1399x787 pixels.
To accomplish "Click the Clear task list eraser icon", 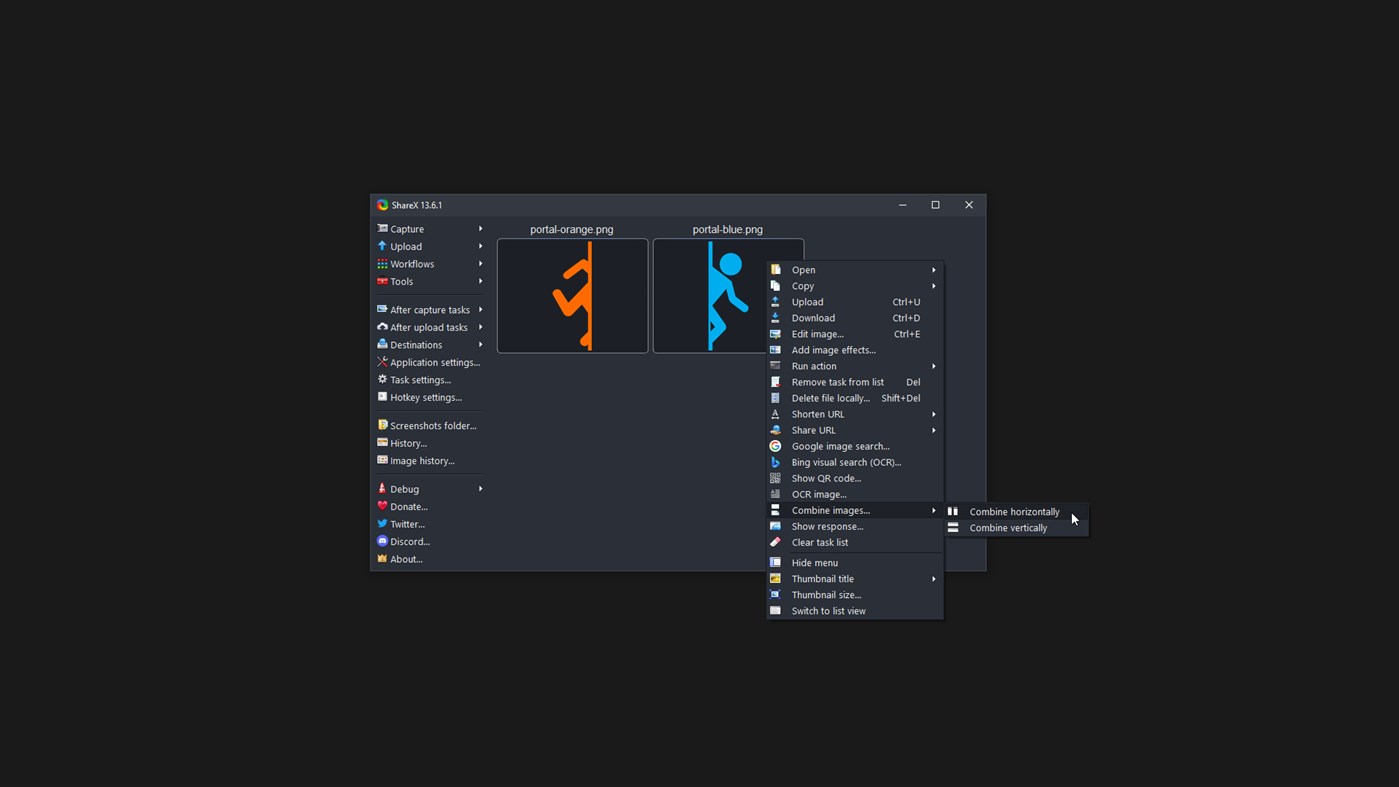I will [775, 542].
